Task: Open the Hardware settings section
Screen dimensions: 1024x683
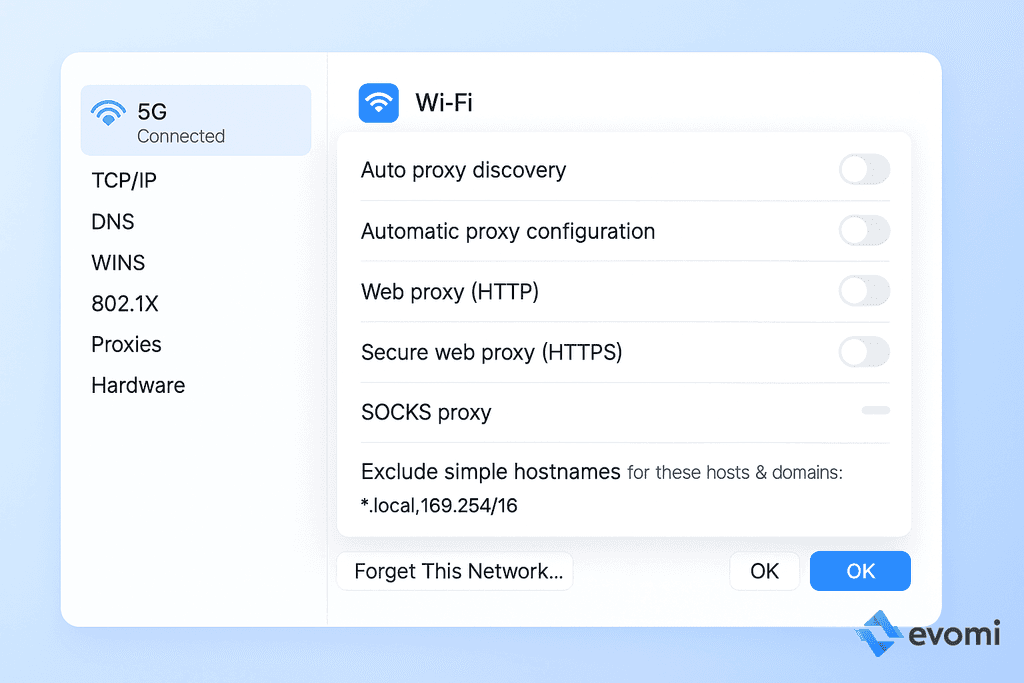Action: coord(138,385)
